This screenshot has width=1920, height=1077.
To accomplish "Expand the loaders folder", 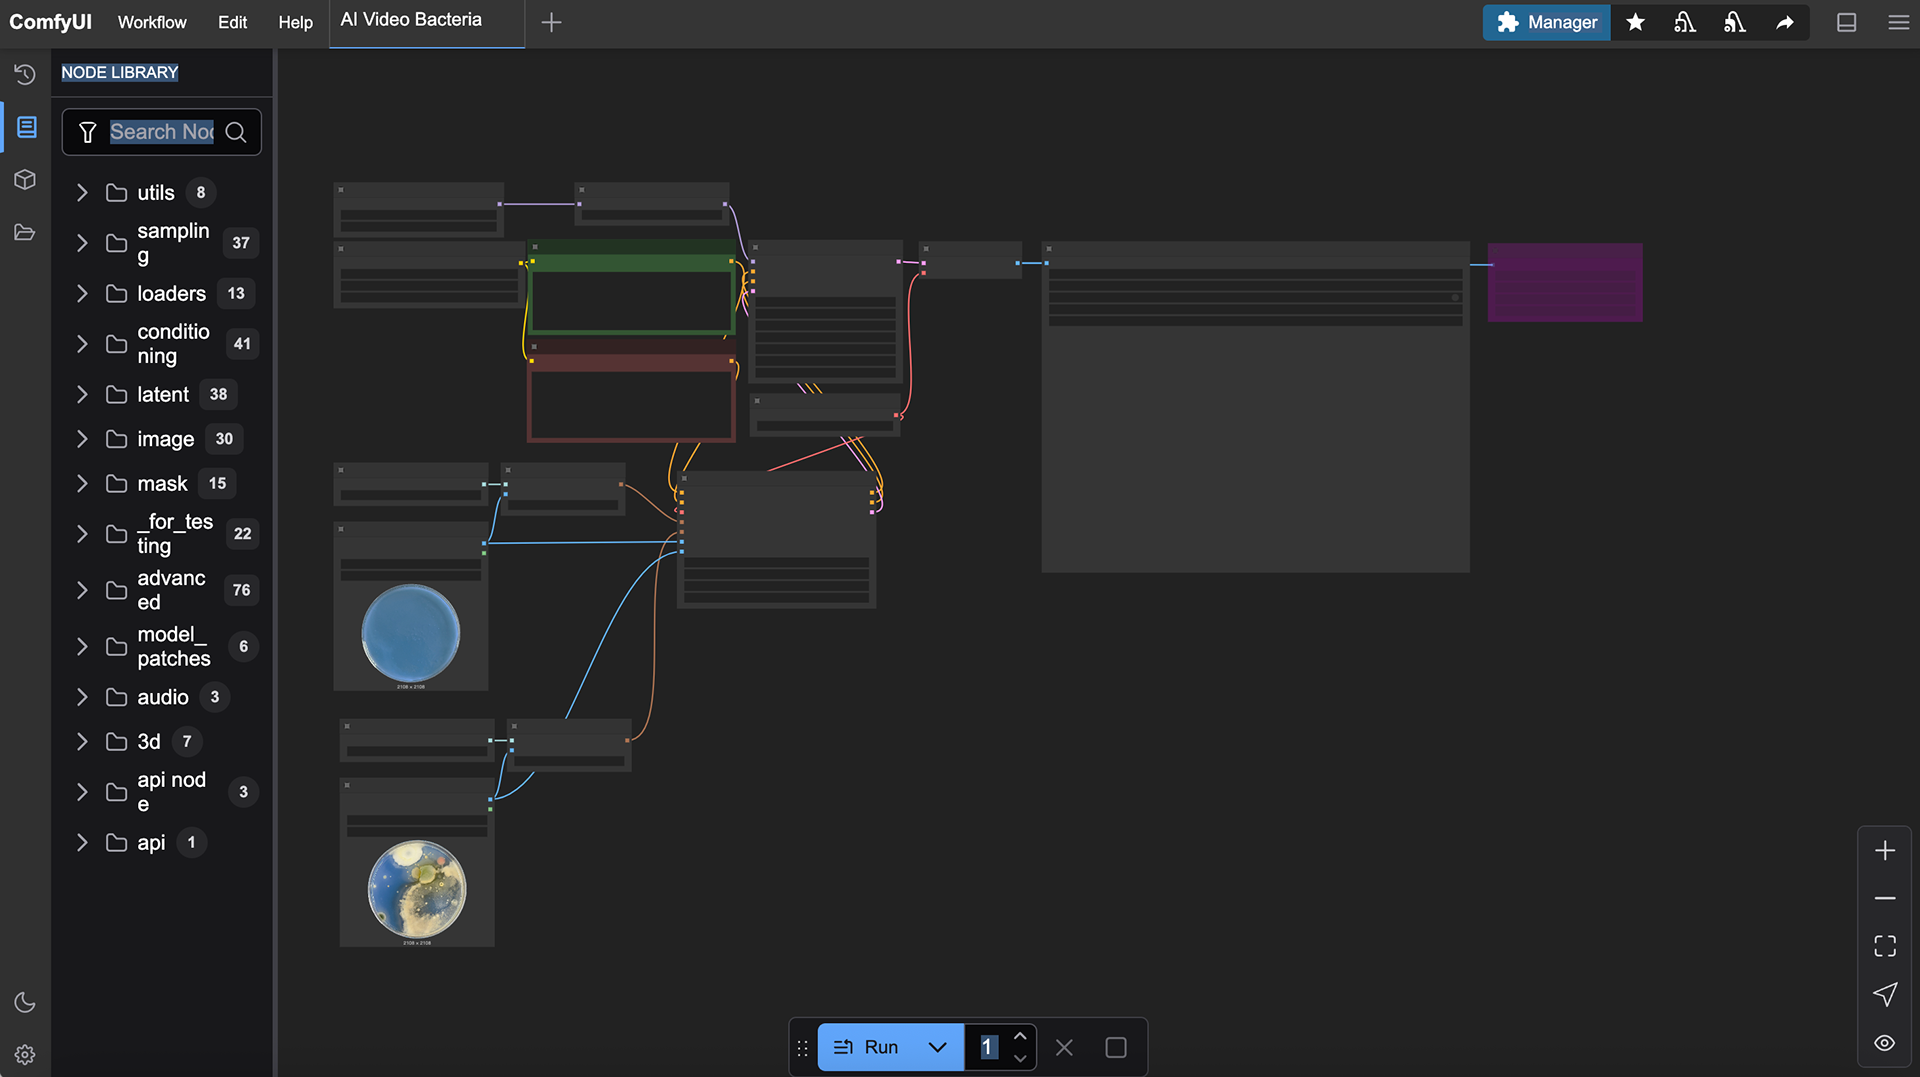I will [x=82, y=293].
